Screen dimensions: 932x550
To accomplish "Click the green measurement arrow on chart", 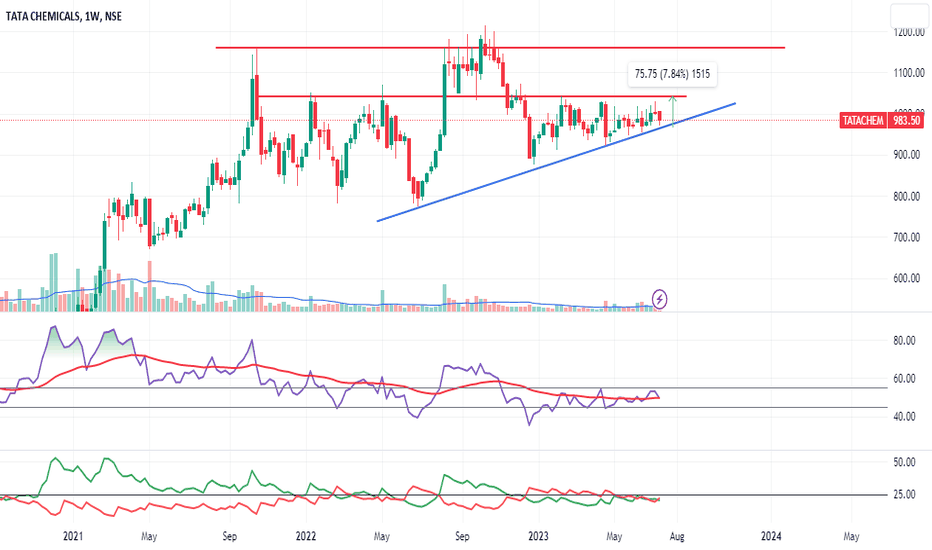I will click(673, 111).
